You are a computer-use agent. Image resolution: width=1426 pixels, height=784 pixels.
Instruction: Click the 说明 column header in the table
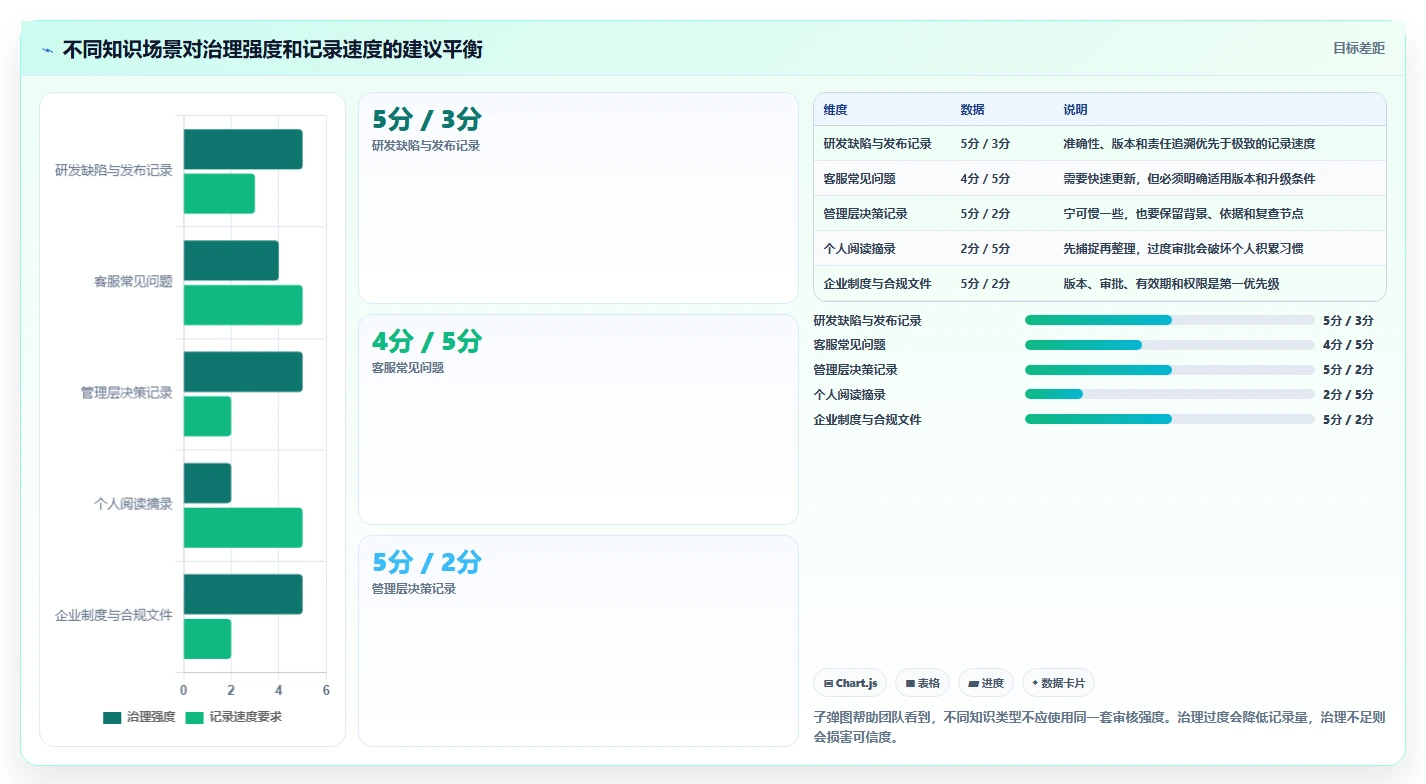[1075, 110]
